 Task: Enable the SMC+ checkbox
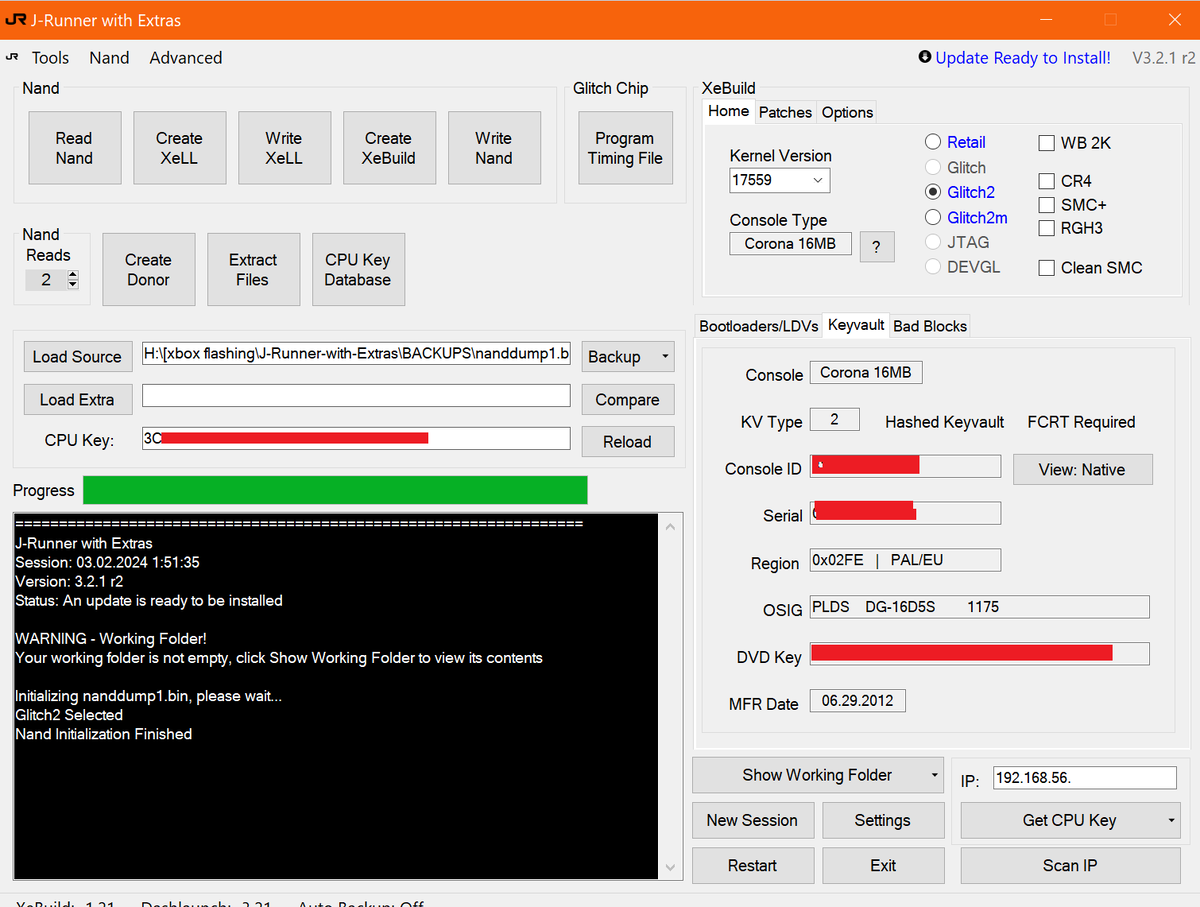1046,205
